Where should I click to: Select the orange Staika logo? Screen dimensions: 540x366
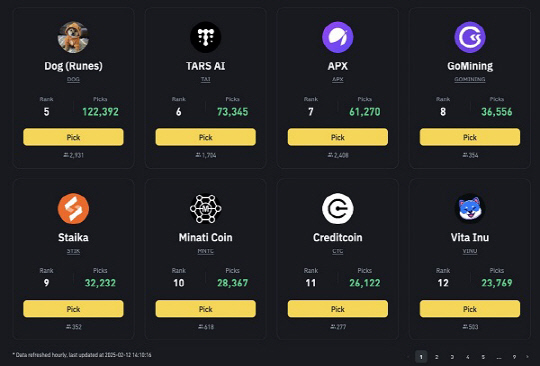[73, 209]
